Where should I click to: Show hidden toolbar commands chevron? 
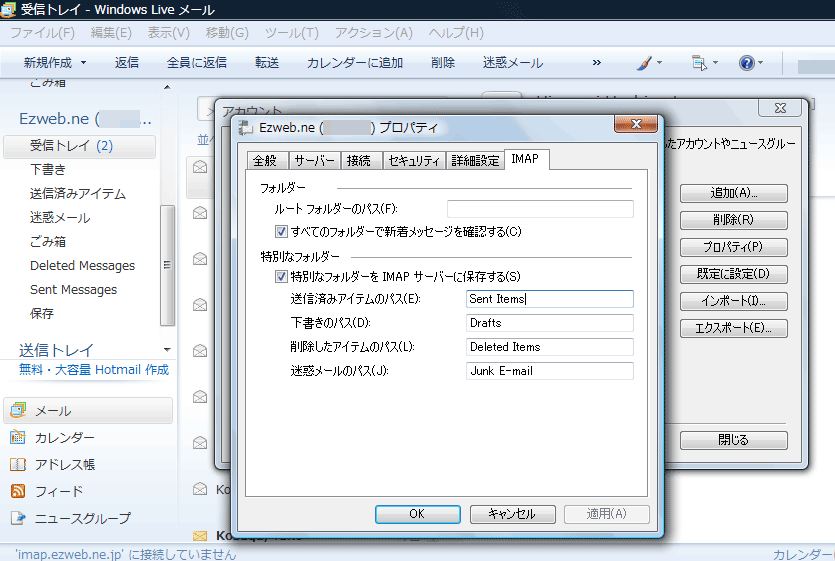pyautogui.click(x=596, y=63)
